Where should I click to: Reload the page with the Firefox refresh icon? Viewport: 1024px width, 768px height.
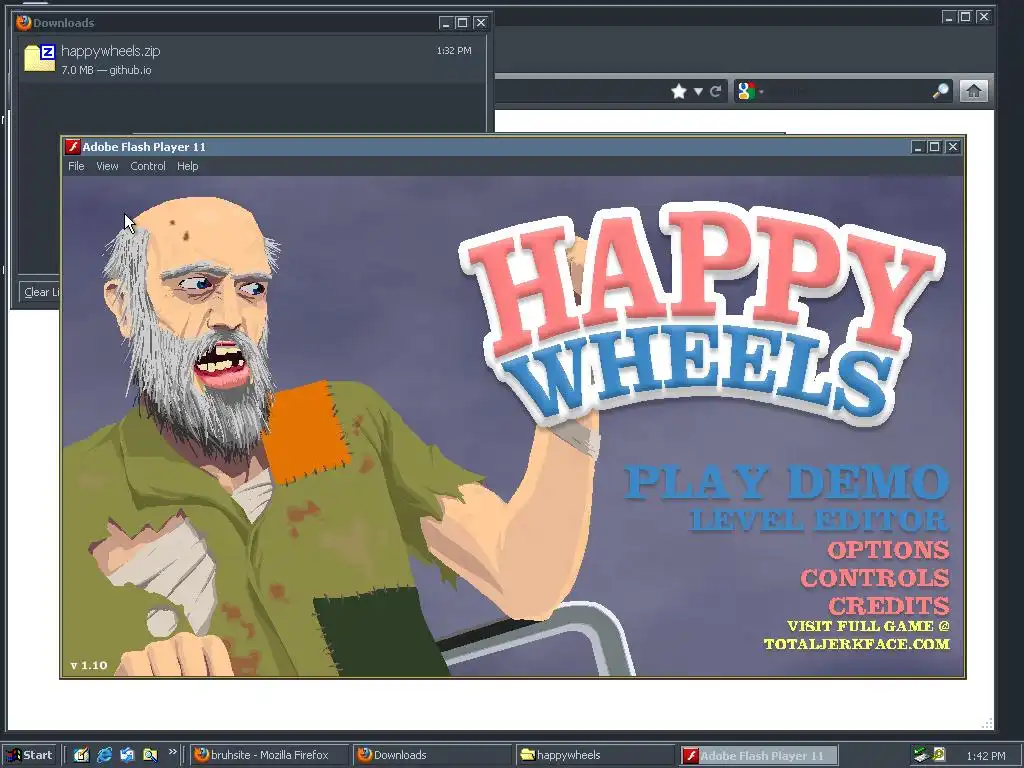click(716, 91)
